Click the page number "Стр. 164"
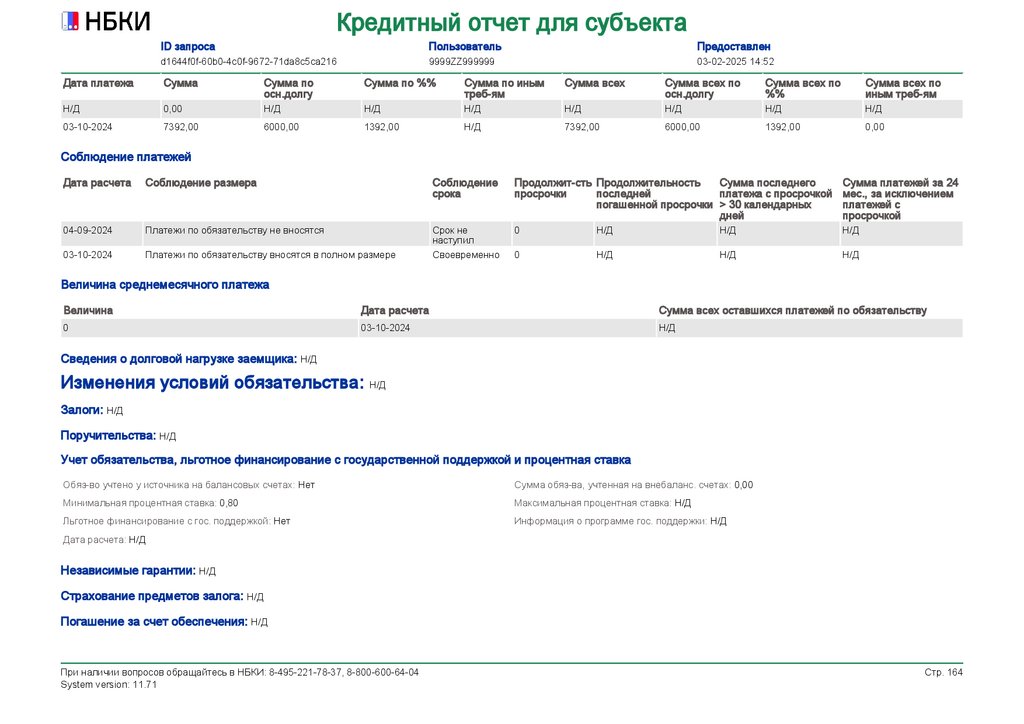Viewport: 1024px width, 724px height. [943, 672]
